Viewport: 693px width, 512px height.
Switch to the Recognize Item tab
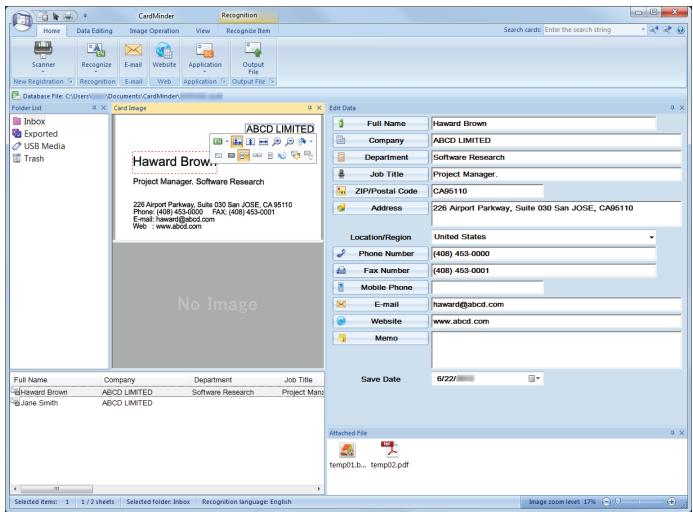[x=248, y=31]
